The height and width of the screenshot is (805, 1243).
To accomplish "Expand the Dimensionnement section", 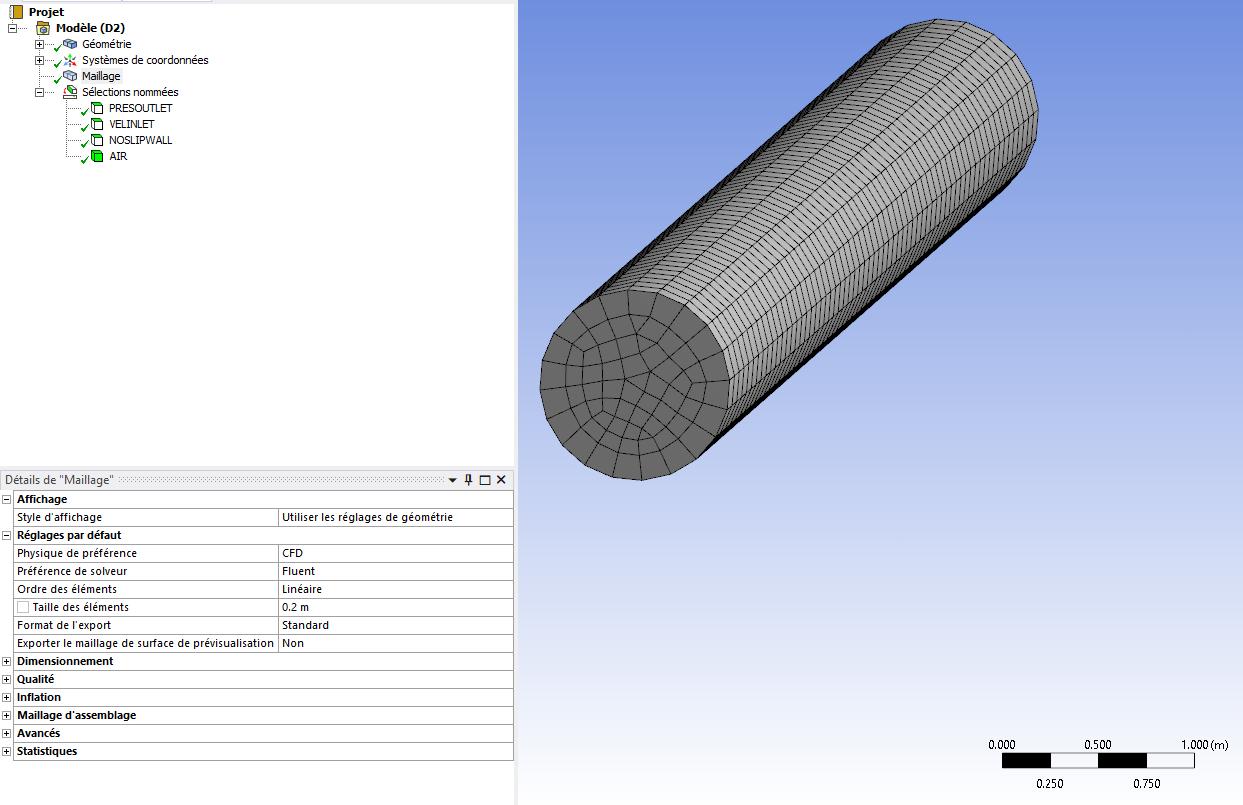I will click(7, 661).
